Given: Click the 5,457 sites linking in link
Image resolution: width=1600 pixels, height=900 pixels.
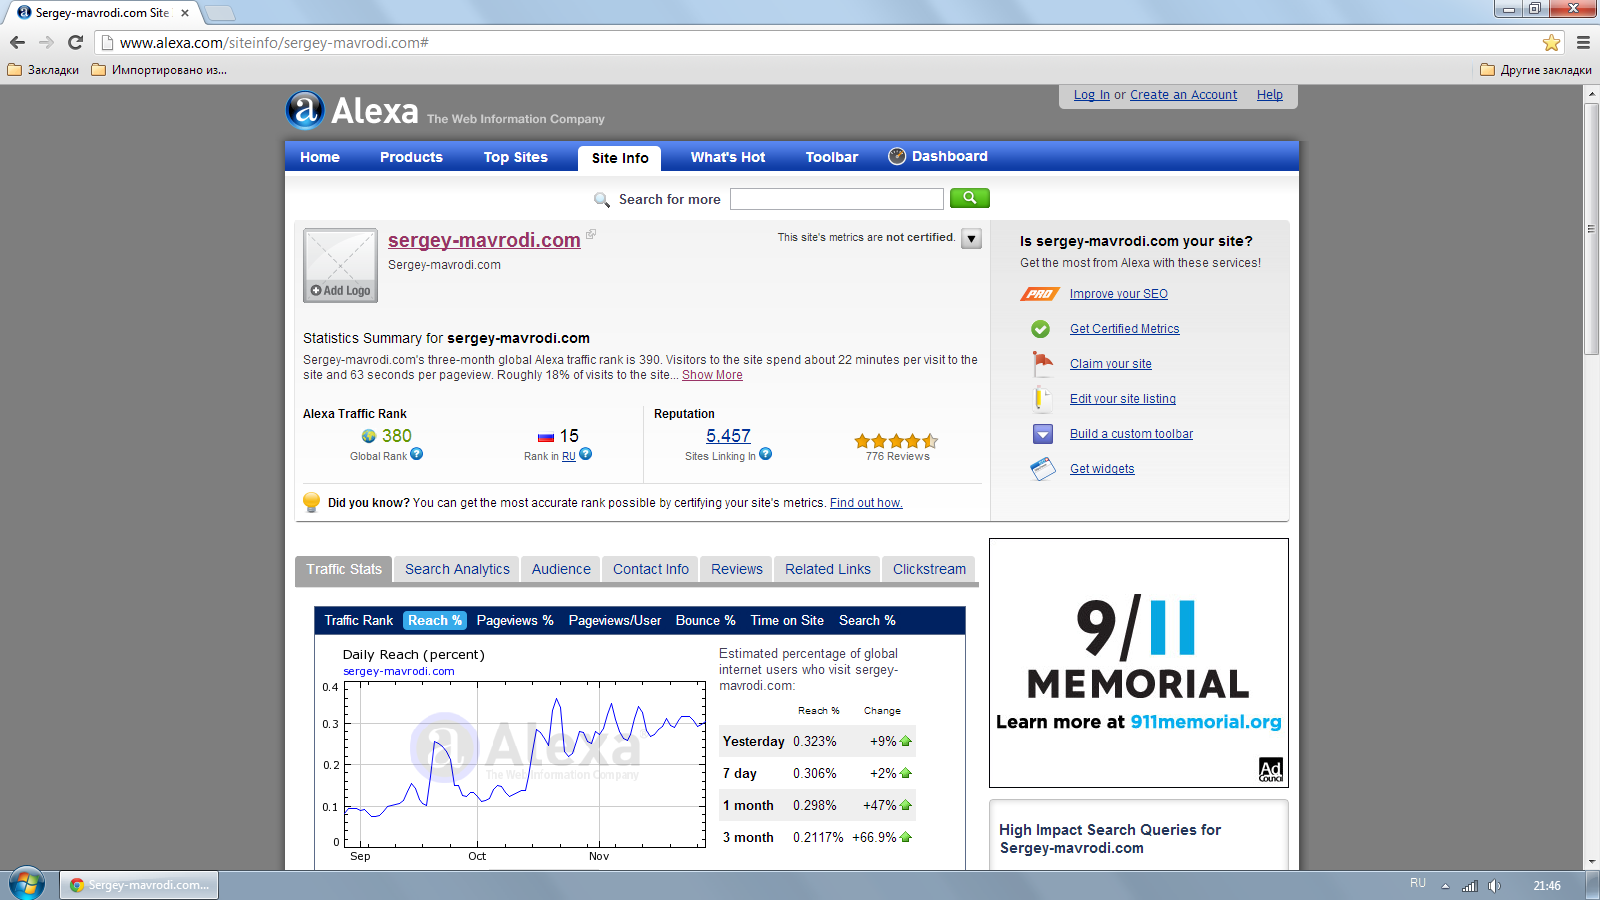Looking at the screenshot, I should pos(728,436).
